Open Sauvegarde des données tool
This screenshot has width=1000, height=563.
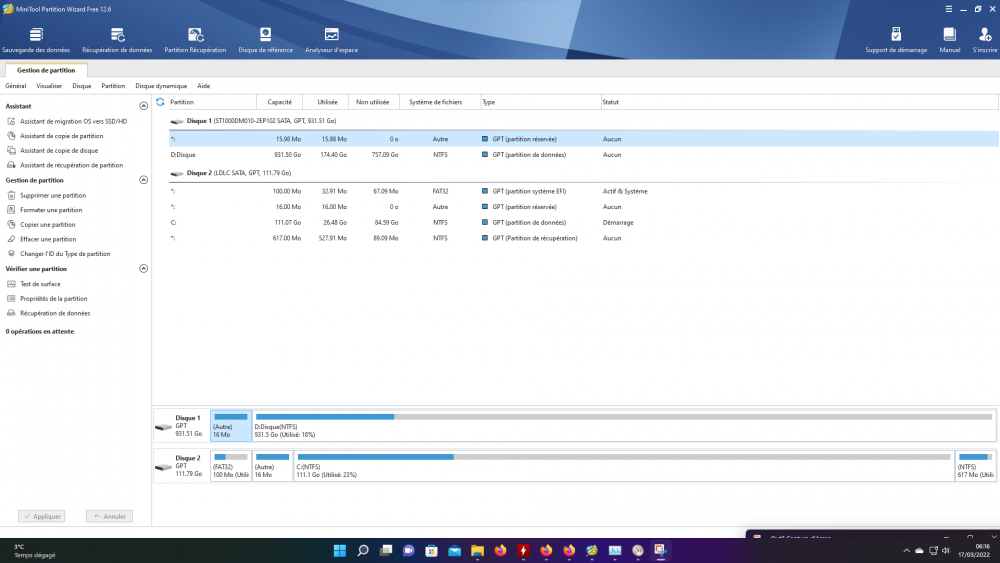[36, 35]
